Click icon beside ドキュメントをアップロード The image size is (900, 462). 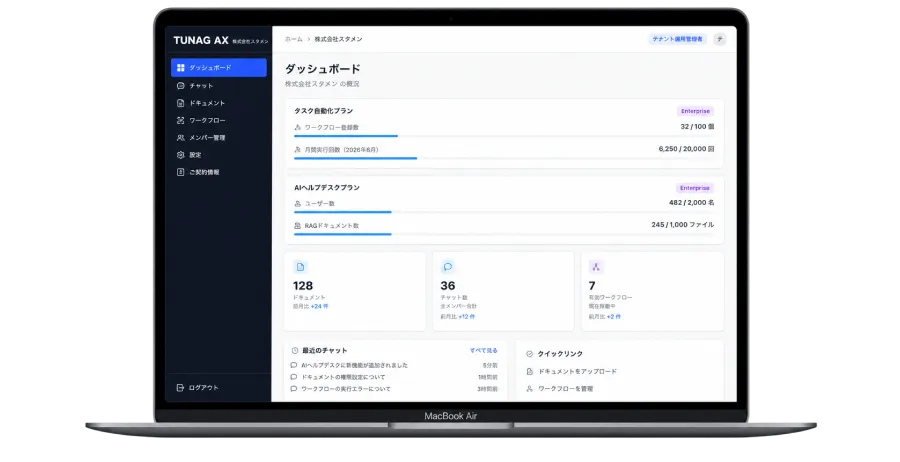pyautogui.click(x=529, y=372)
